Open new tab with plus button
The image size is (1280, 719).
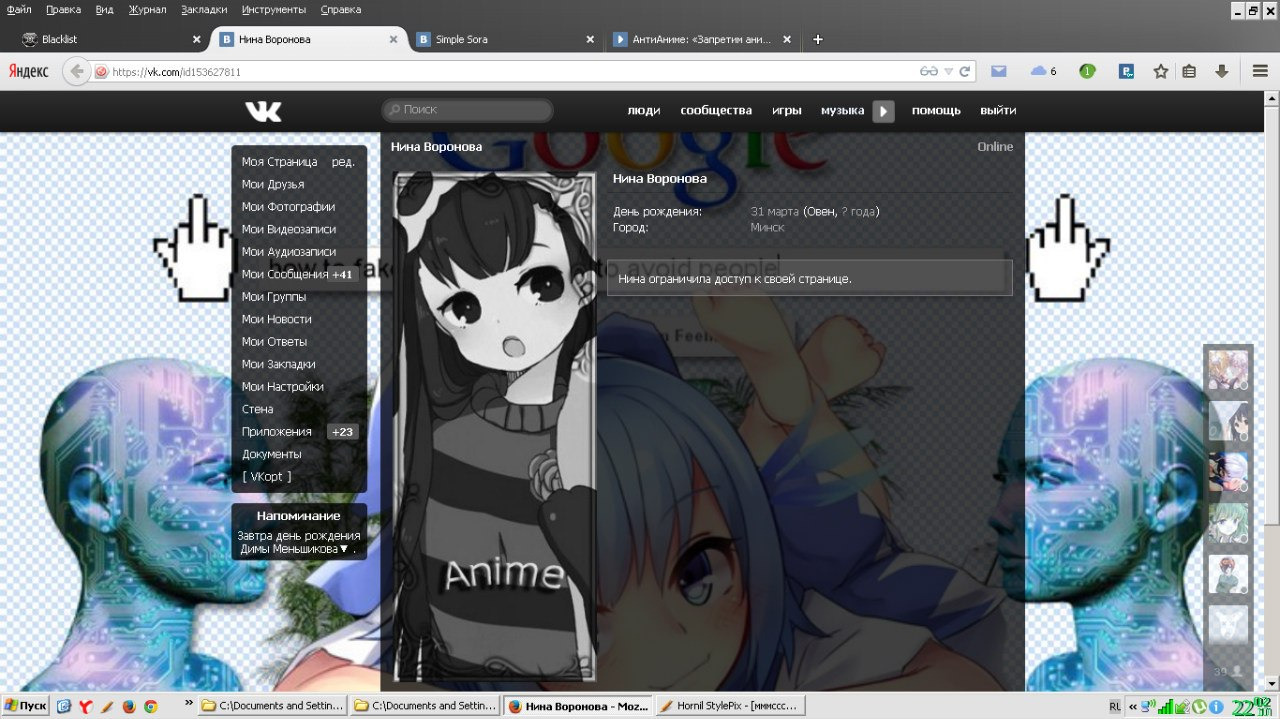(x=818, y=39)
